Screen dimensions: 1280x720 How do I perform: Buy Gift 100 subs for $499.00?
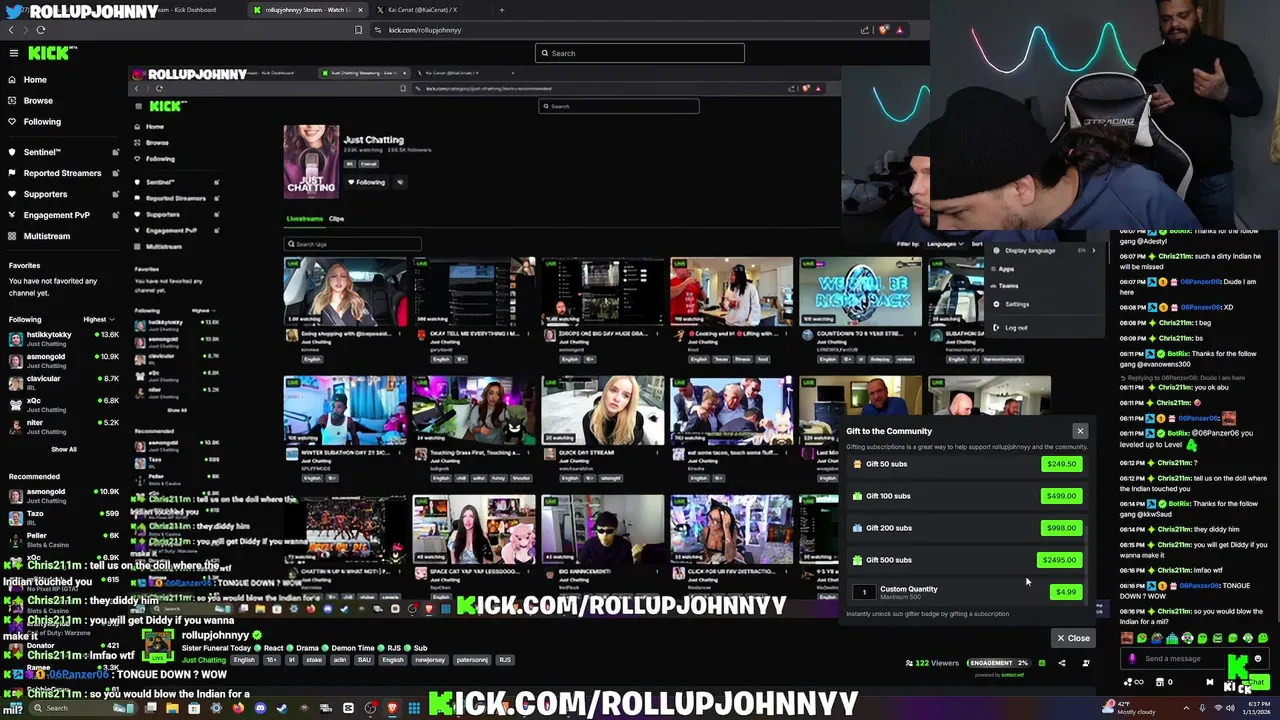click(1061, 496)
